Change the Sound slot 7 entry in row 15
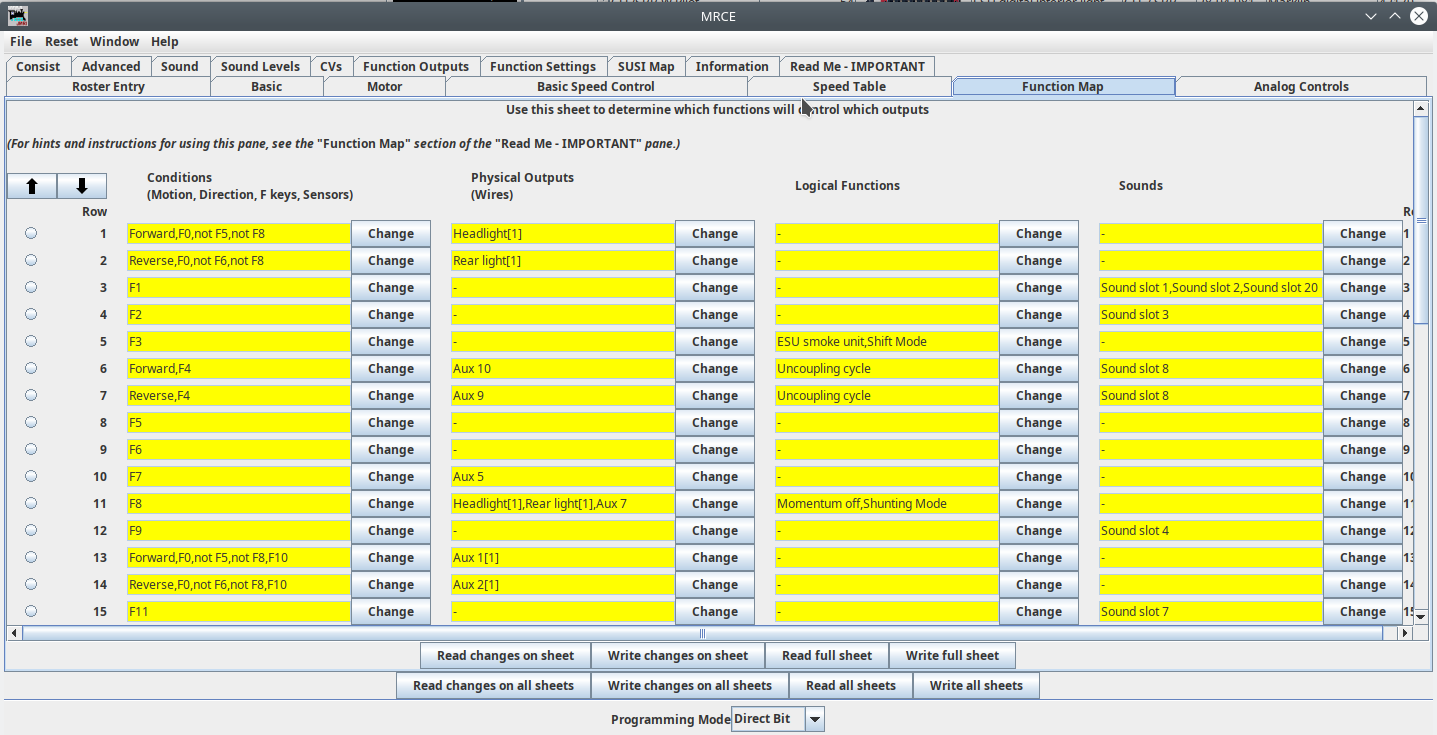The image size is (1437, 735). [1363, 612]
